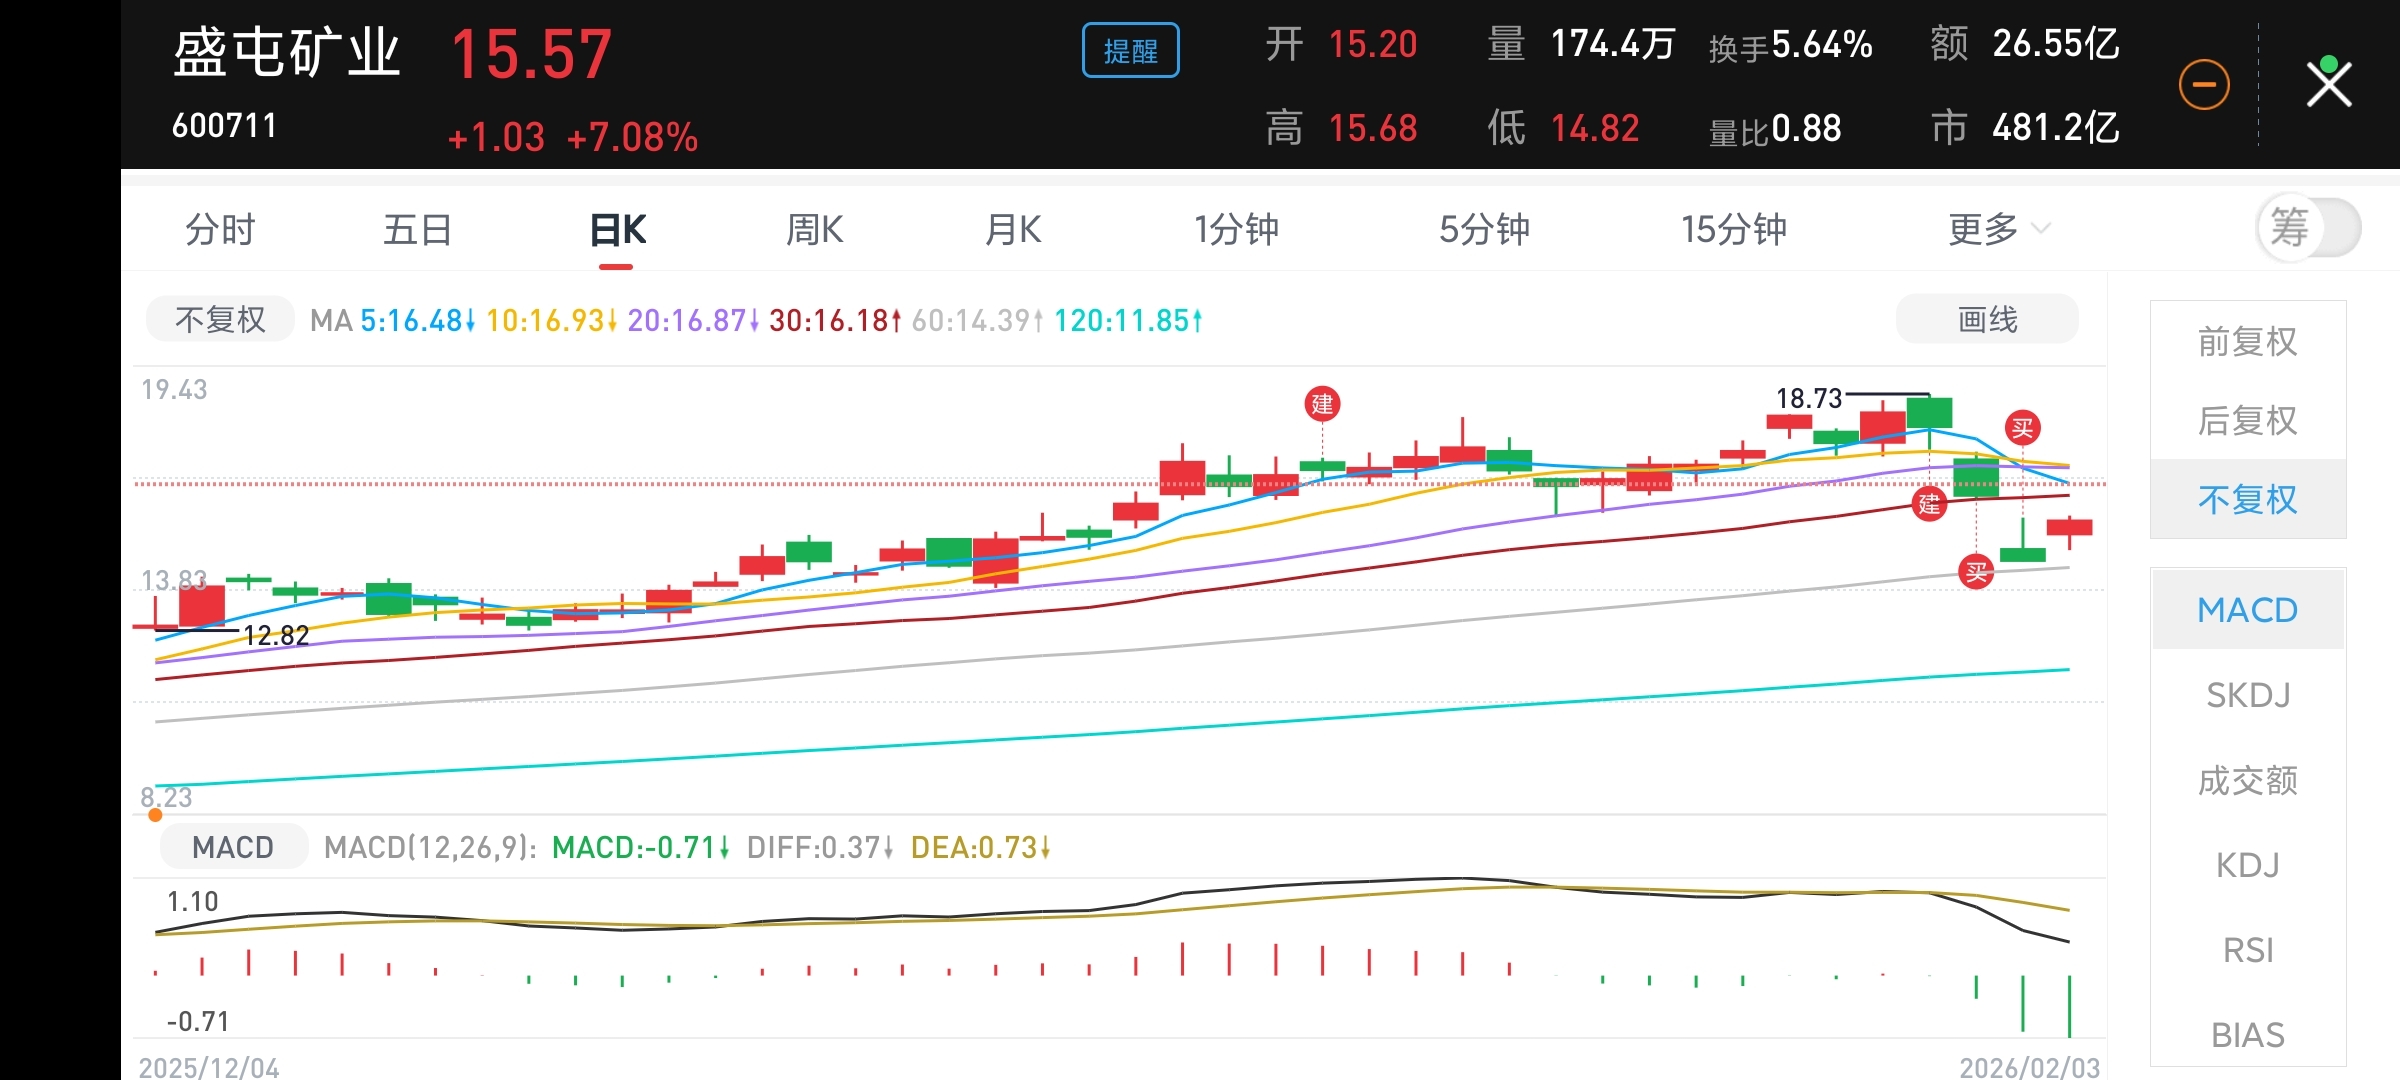The height and width of the screenshot is (1080, 2400).
Task: Tap the orange minus remove-from-watchlist icon
Action: [2204, 85]
